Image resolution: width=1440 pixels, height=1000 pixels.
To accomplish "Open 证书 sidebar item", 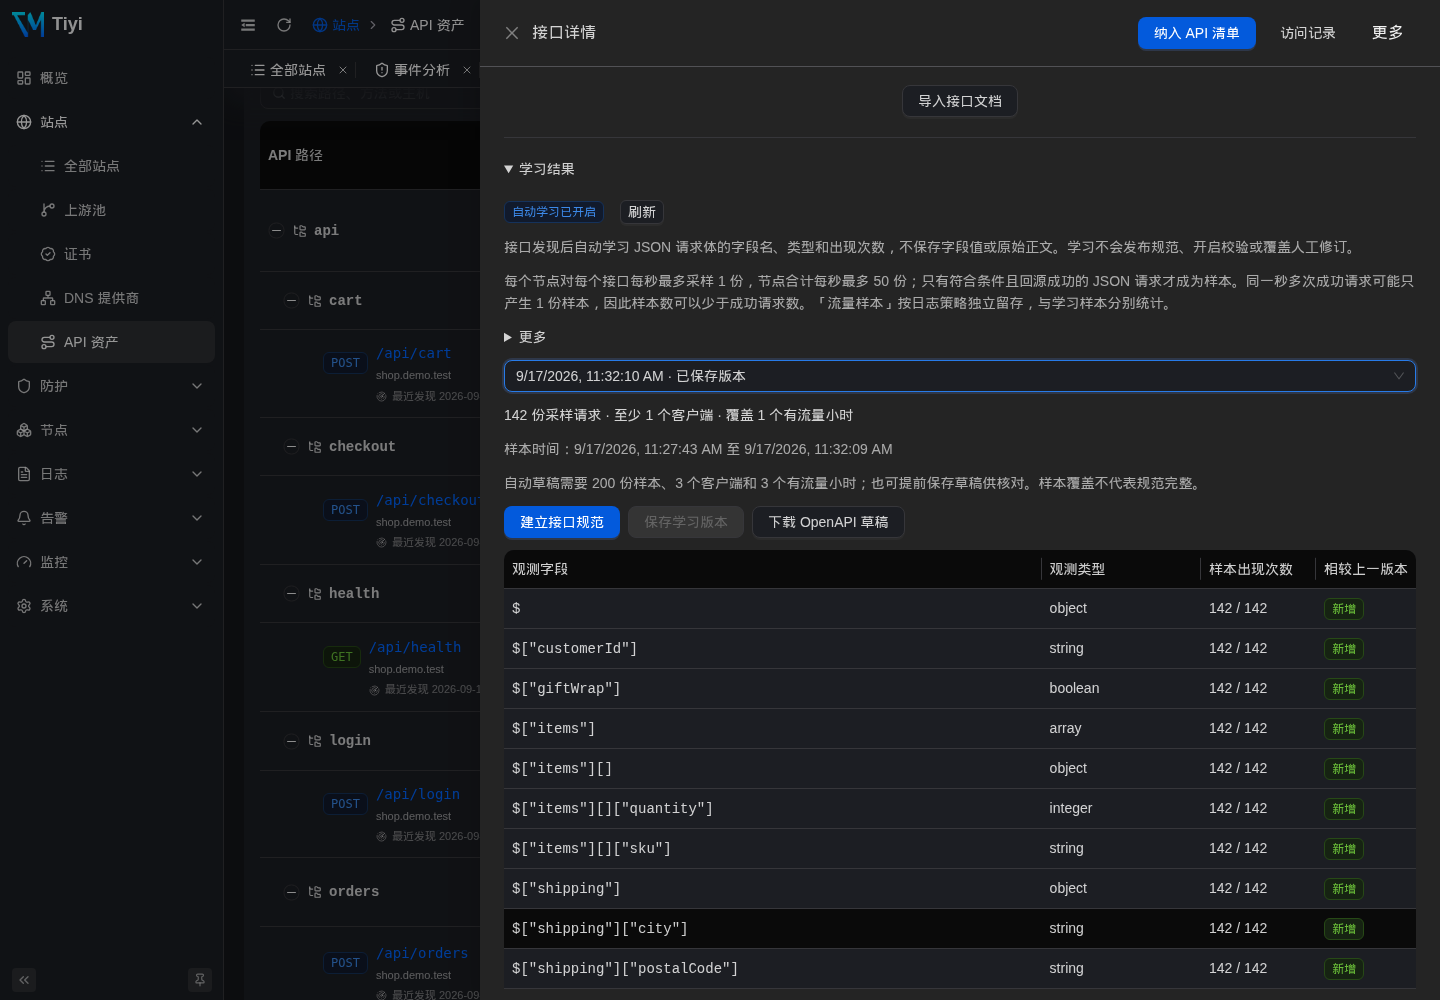I will pos(111,254).
